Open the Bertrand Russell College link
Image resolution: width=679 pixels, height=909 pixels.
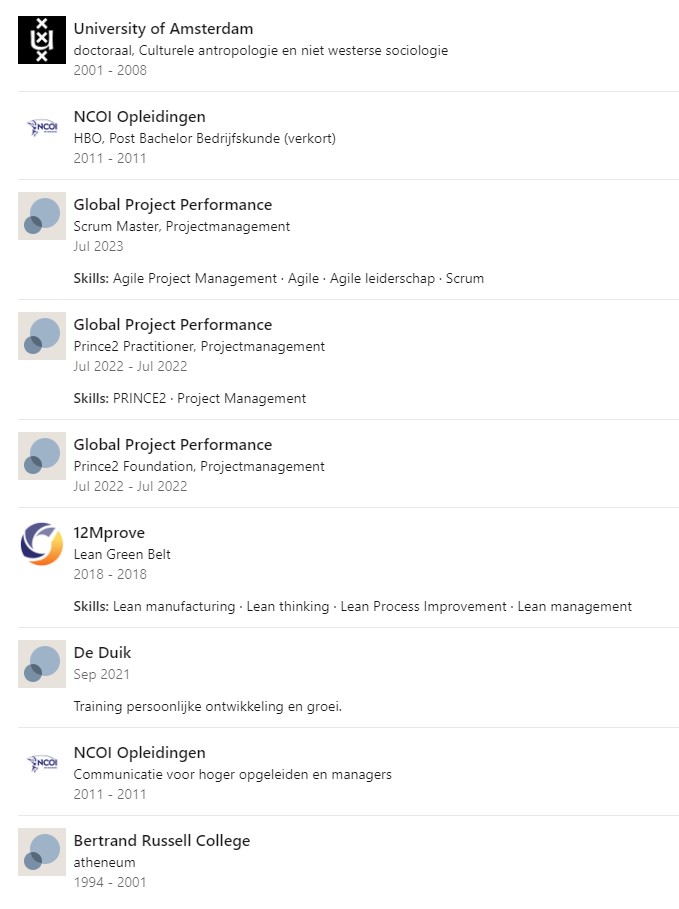click(x=161, y=841)
